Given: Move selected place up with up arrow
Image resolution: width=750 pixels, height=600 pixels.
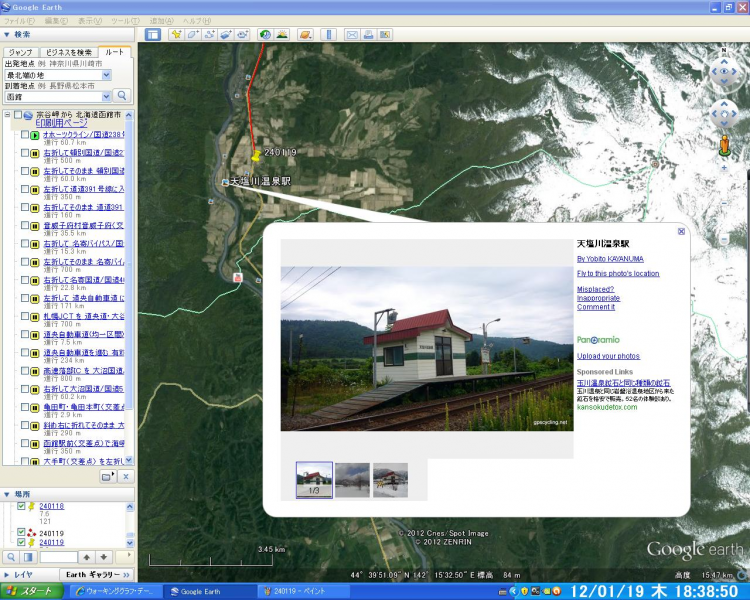Looking at the screenshot, I should coord(87,557).
